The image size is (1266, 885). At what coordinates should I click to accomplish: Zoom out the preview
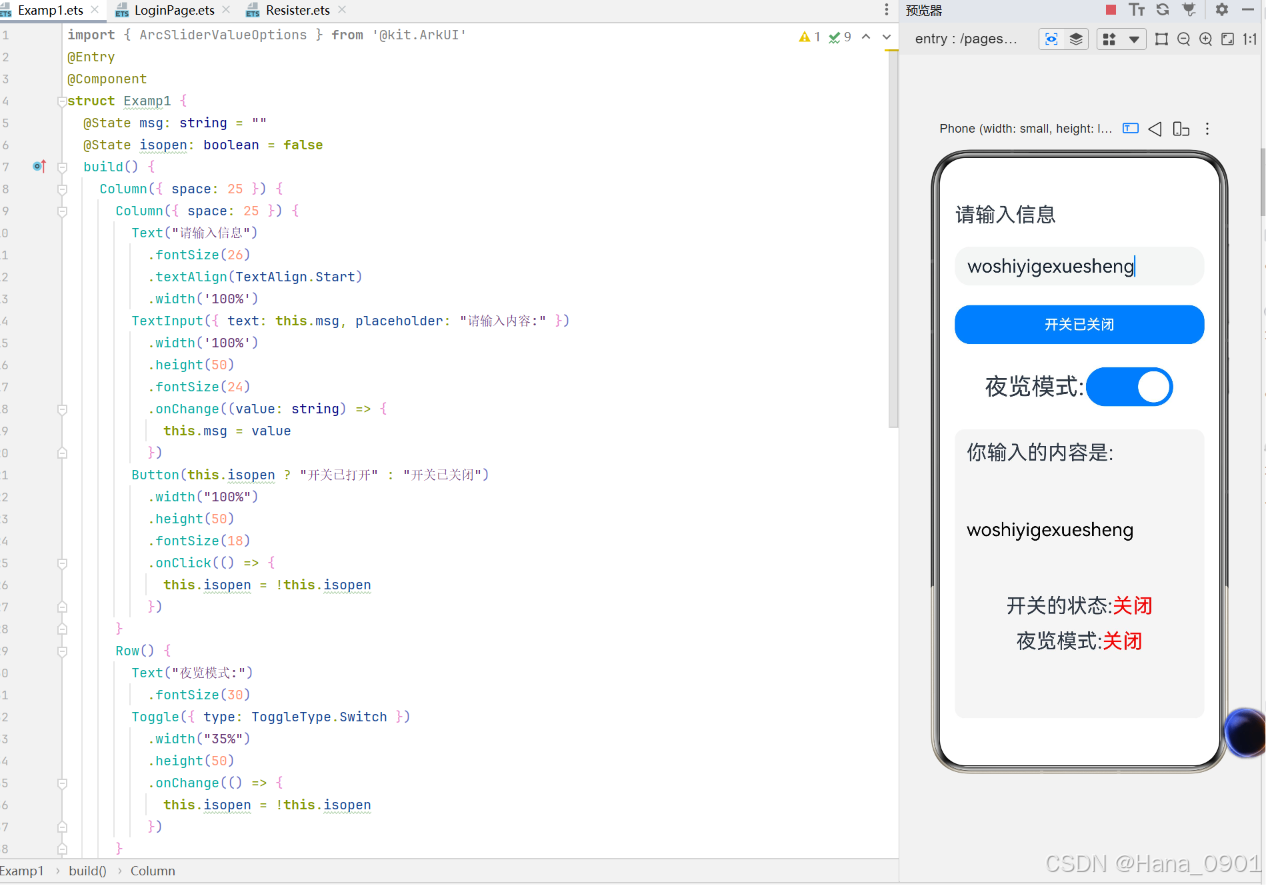[x=1183, y=39]
